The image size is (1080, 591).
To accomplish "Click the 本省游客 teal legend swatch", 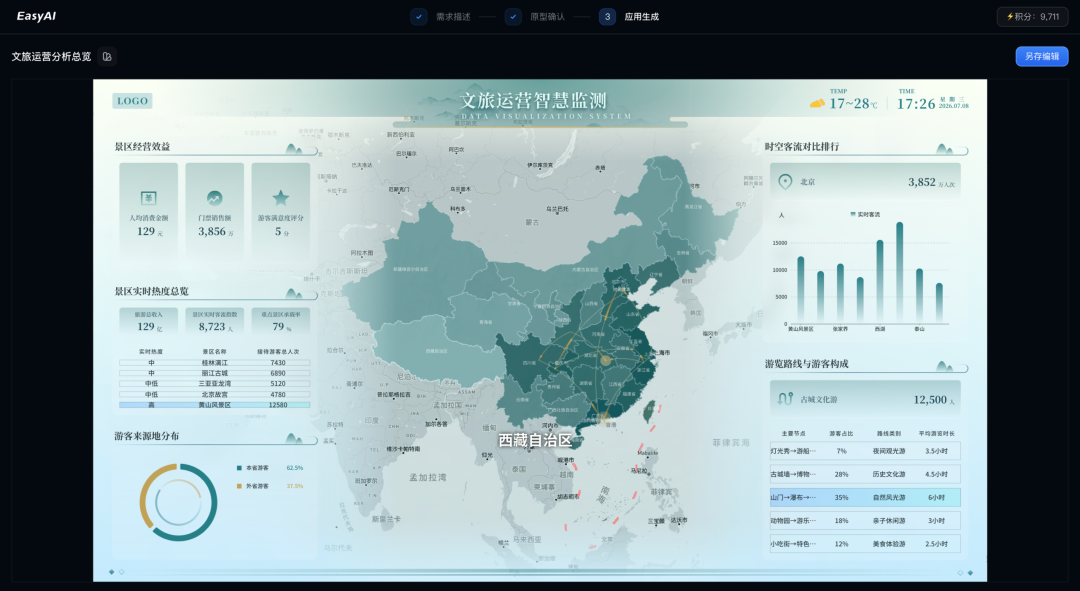I will click(239, 468).
